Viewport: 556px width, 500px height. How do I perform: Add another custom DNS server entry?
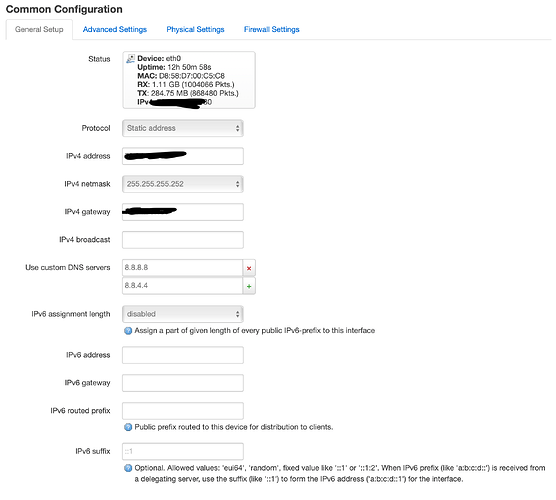tap(249, 286)
